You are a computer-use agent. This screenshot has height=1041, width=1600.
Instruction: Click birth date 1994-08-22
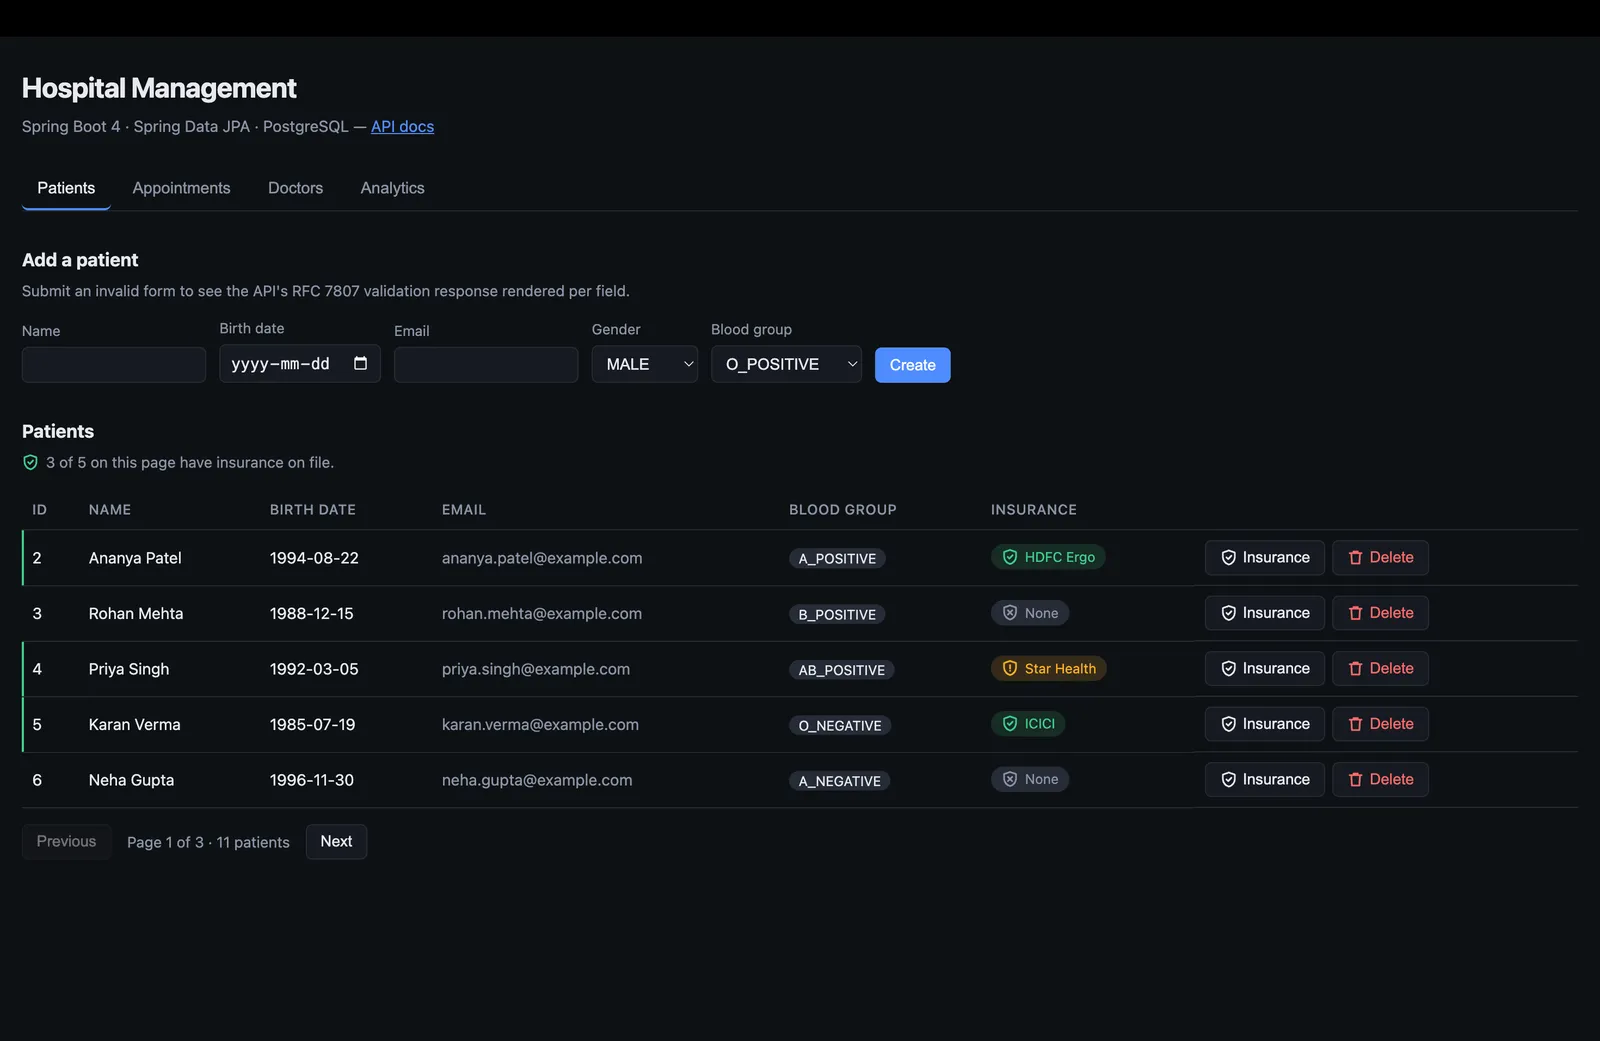pyautogui.click(x=314, y=558)
